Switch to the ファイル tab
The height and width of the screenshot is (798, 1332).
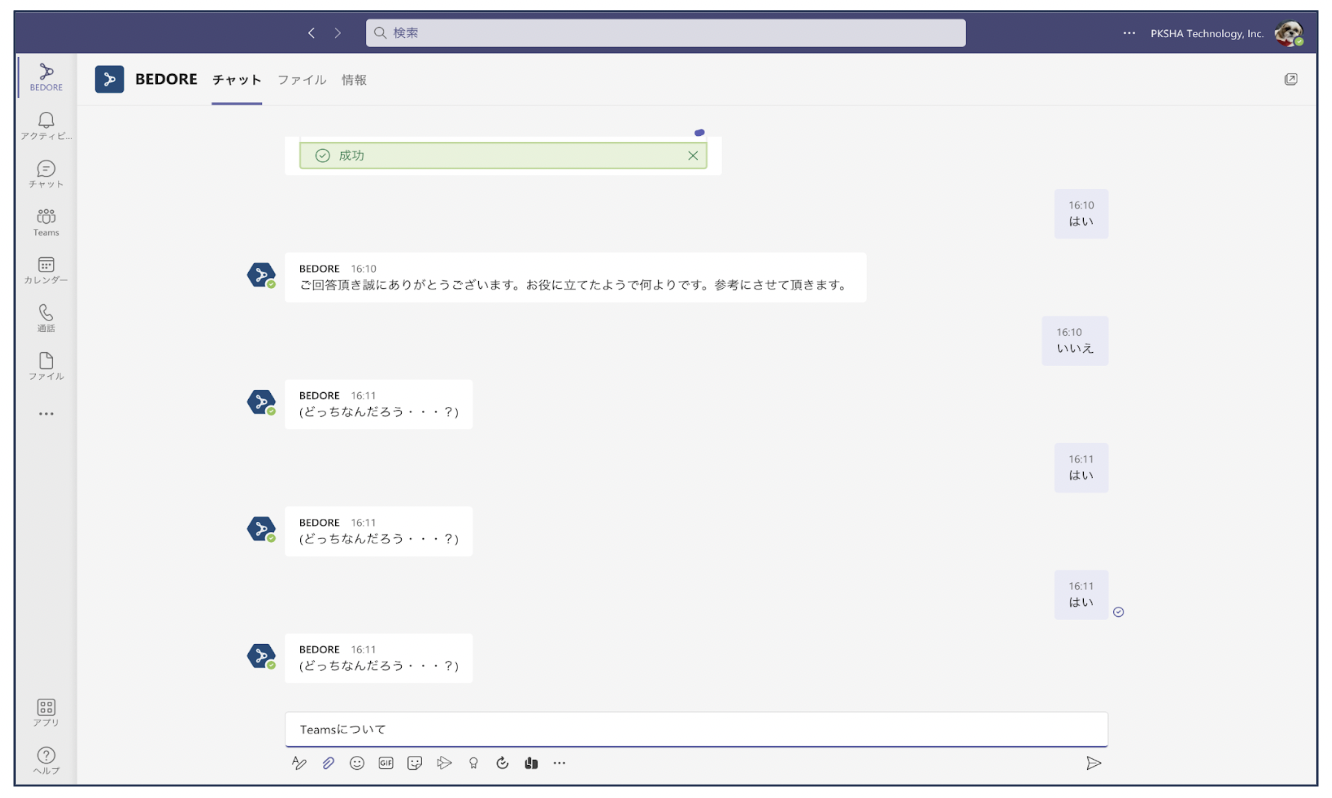302,80
